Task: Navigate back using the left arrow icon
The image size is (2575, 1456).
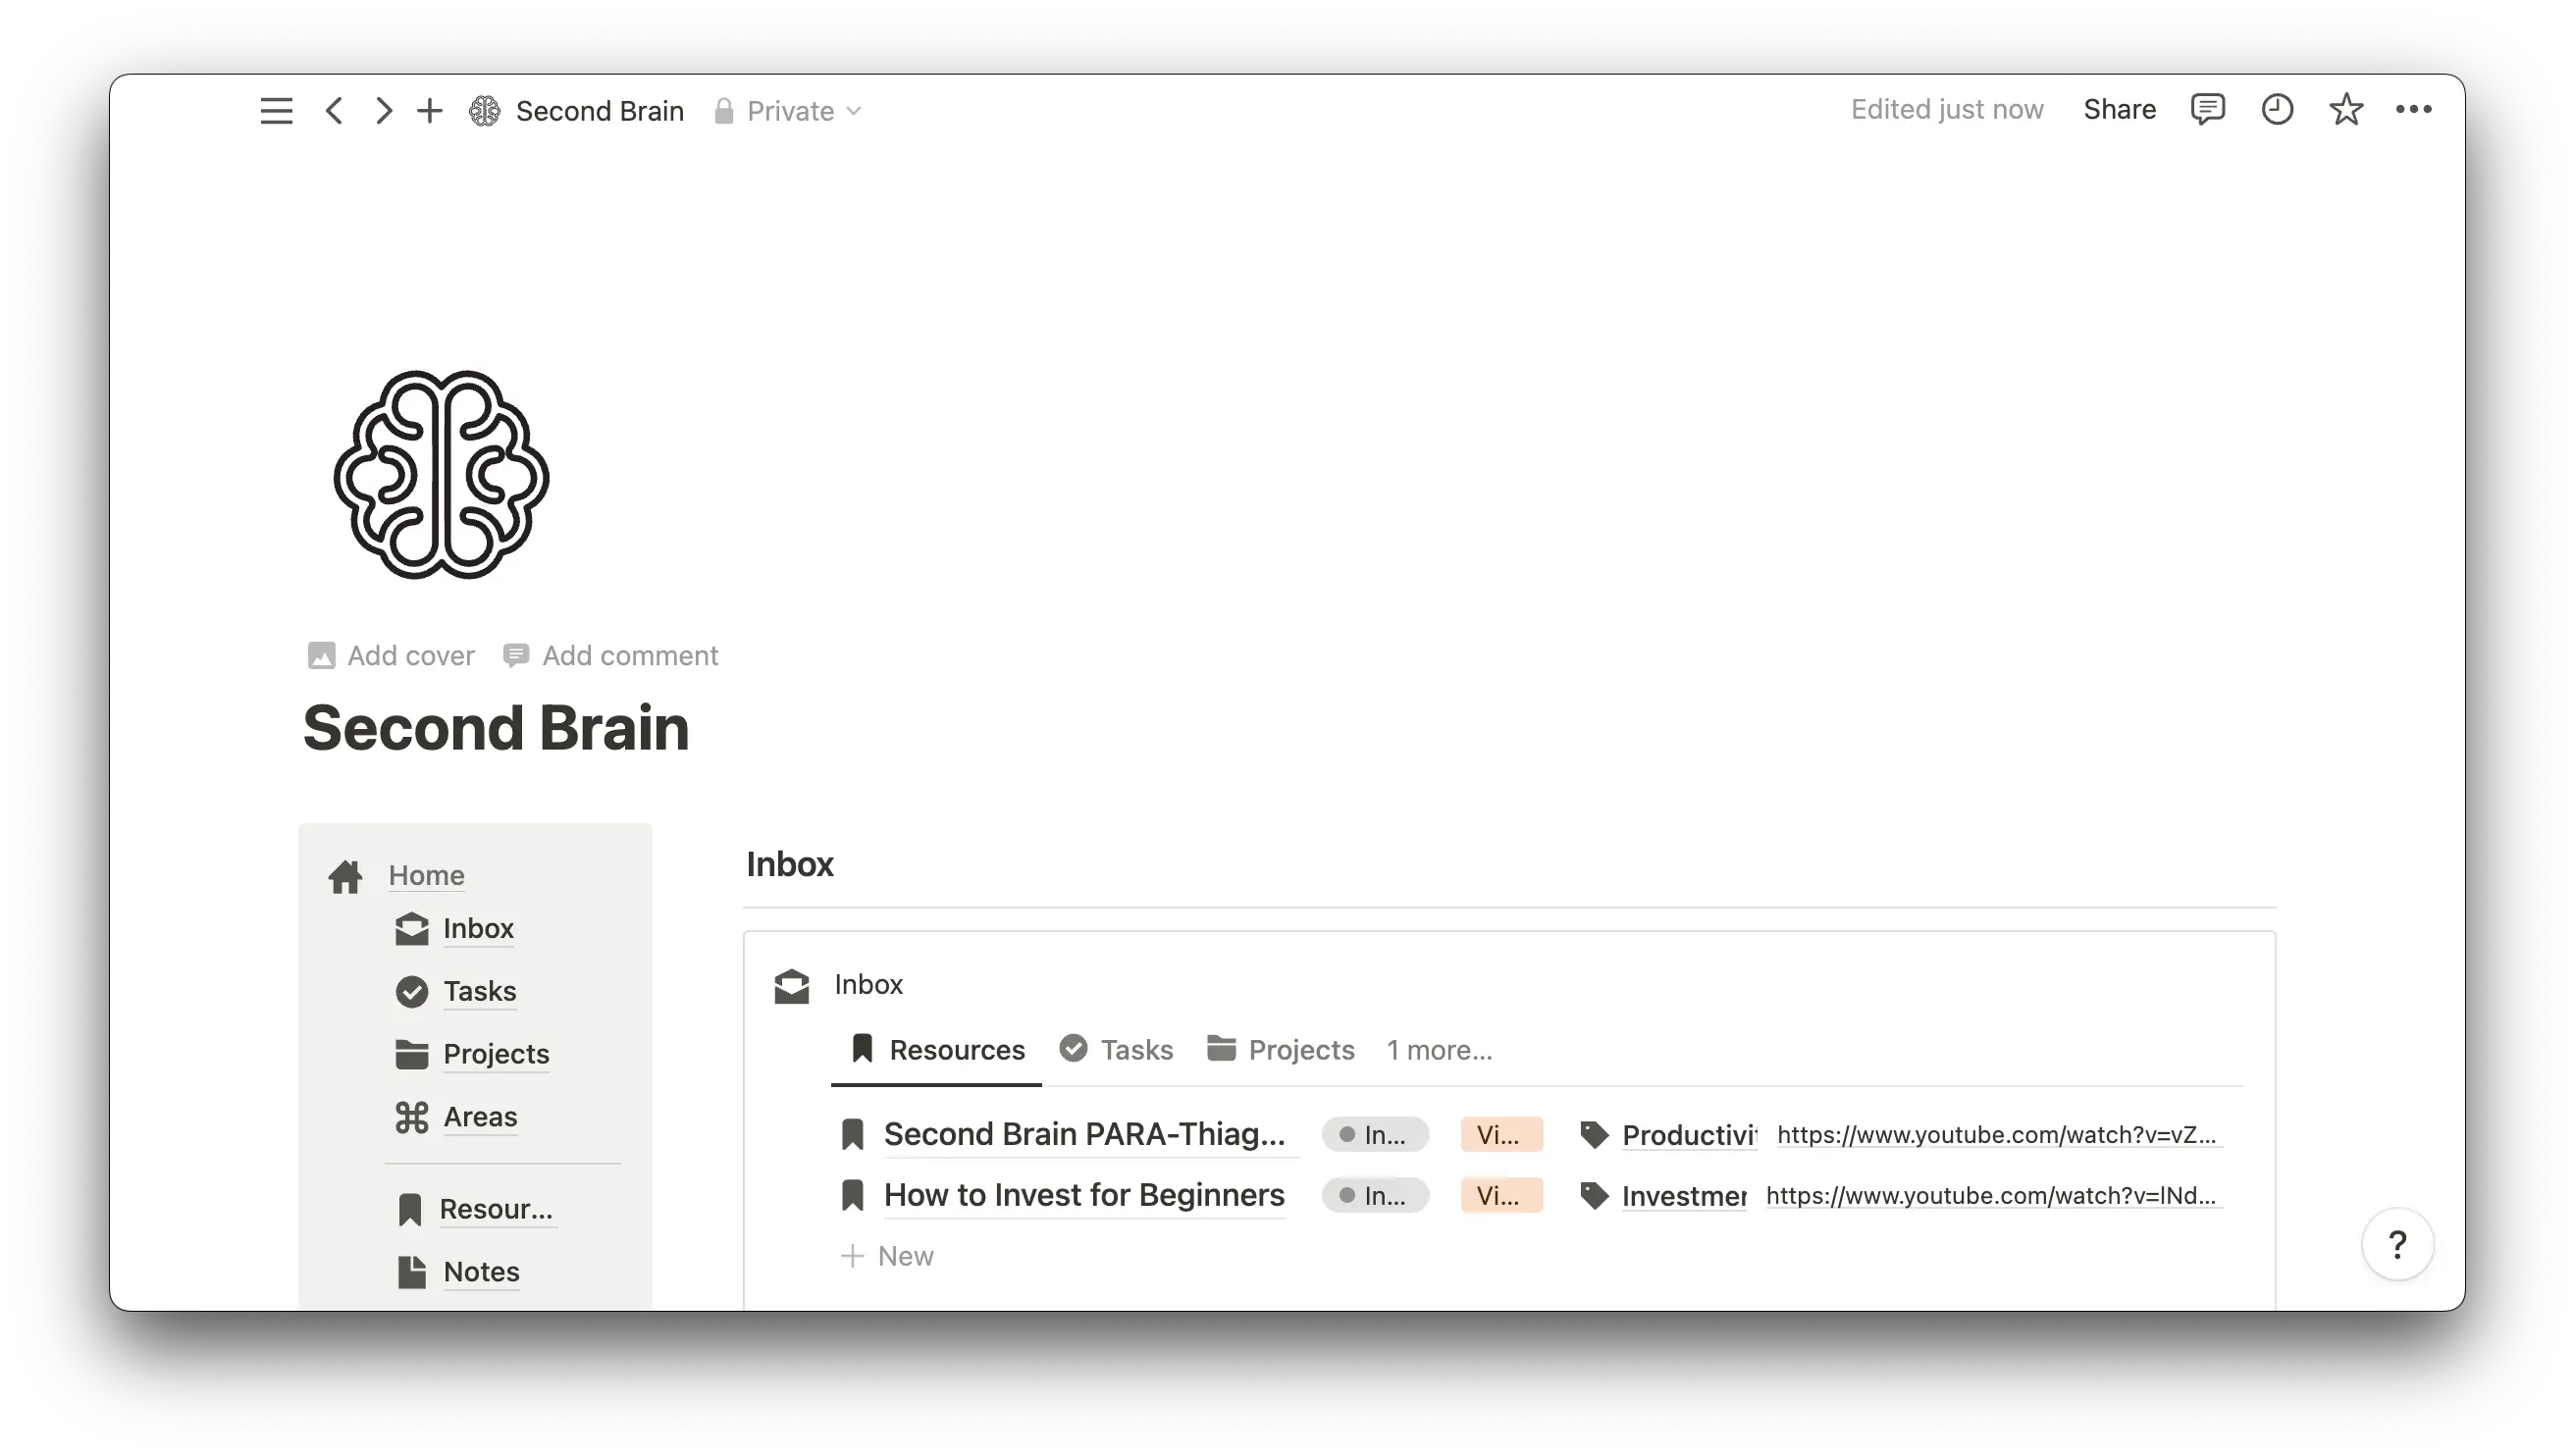Action: [x=334, y=110]
